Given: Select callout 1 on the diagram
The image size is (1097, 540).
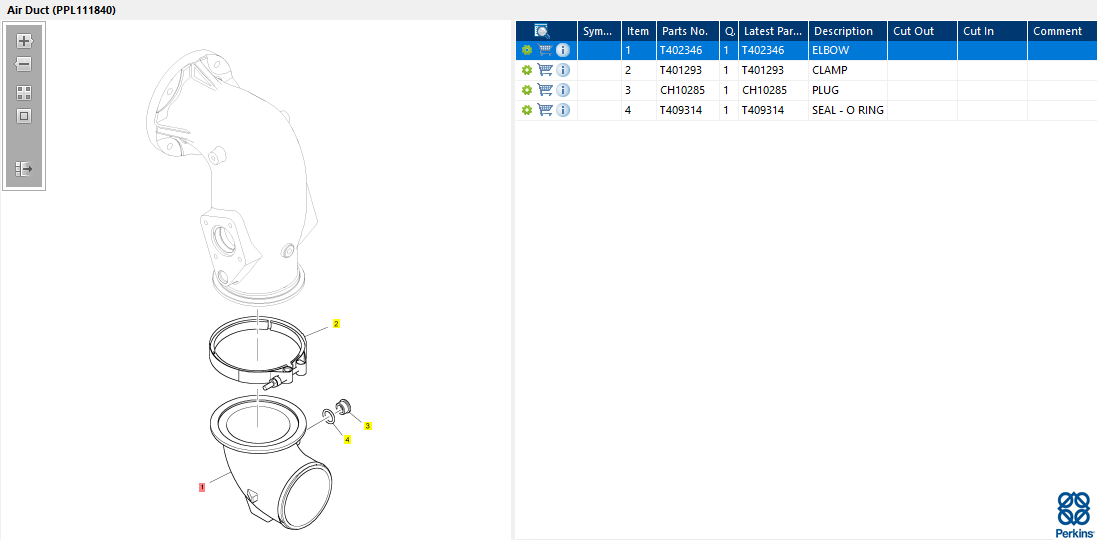Looking at the screenshot, I should [x=202, y=487].
